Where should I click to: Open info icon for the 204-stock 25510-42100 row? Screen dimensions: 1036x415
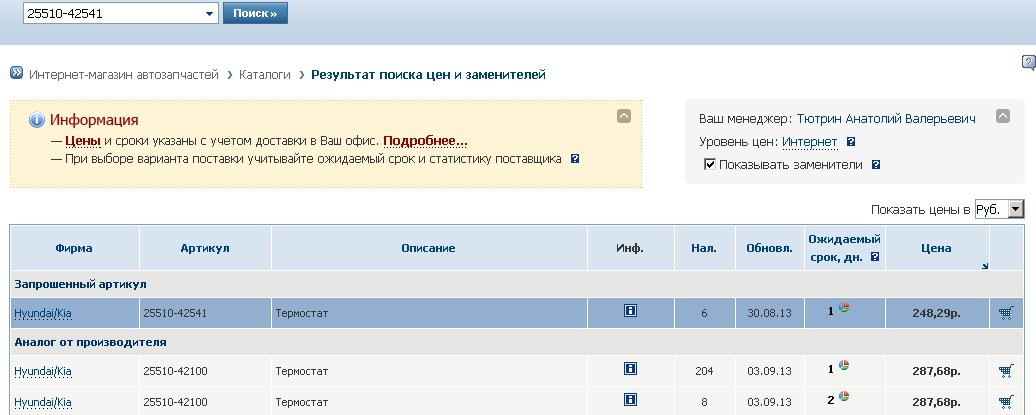[630, 369]
